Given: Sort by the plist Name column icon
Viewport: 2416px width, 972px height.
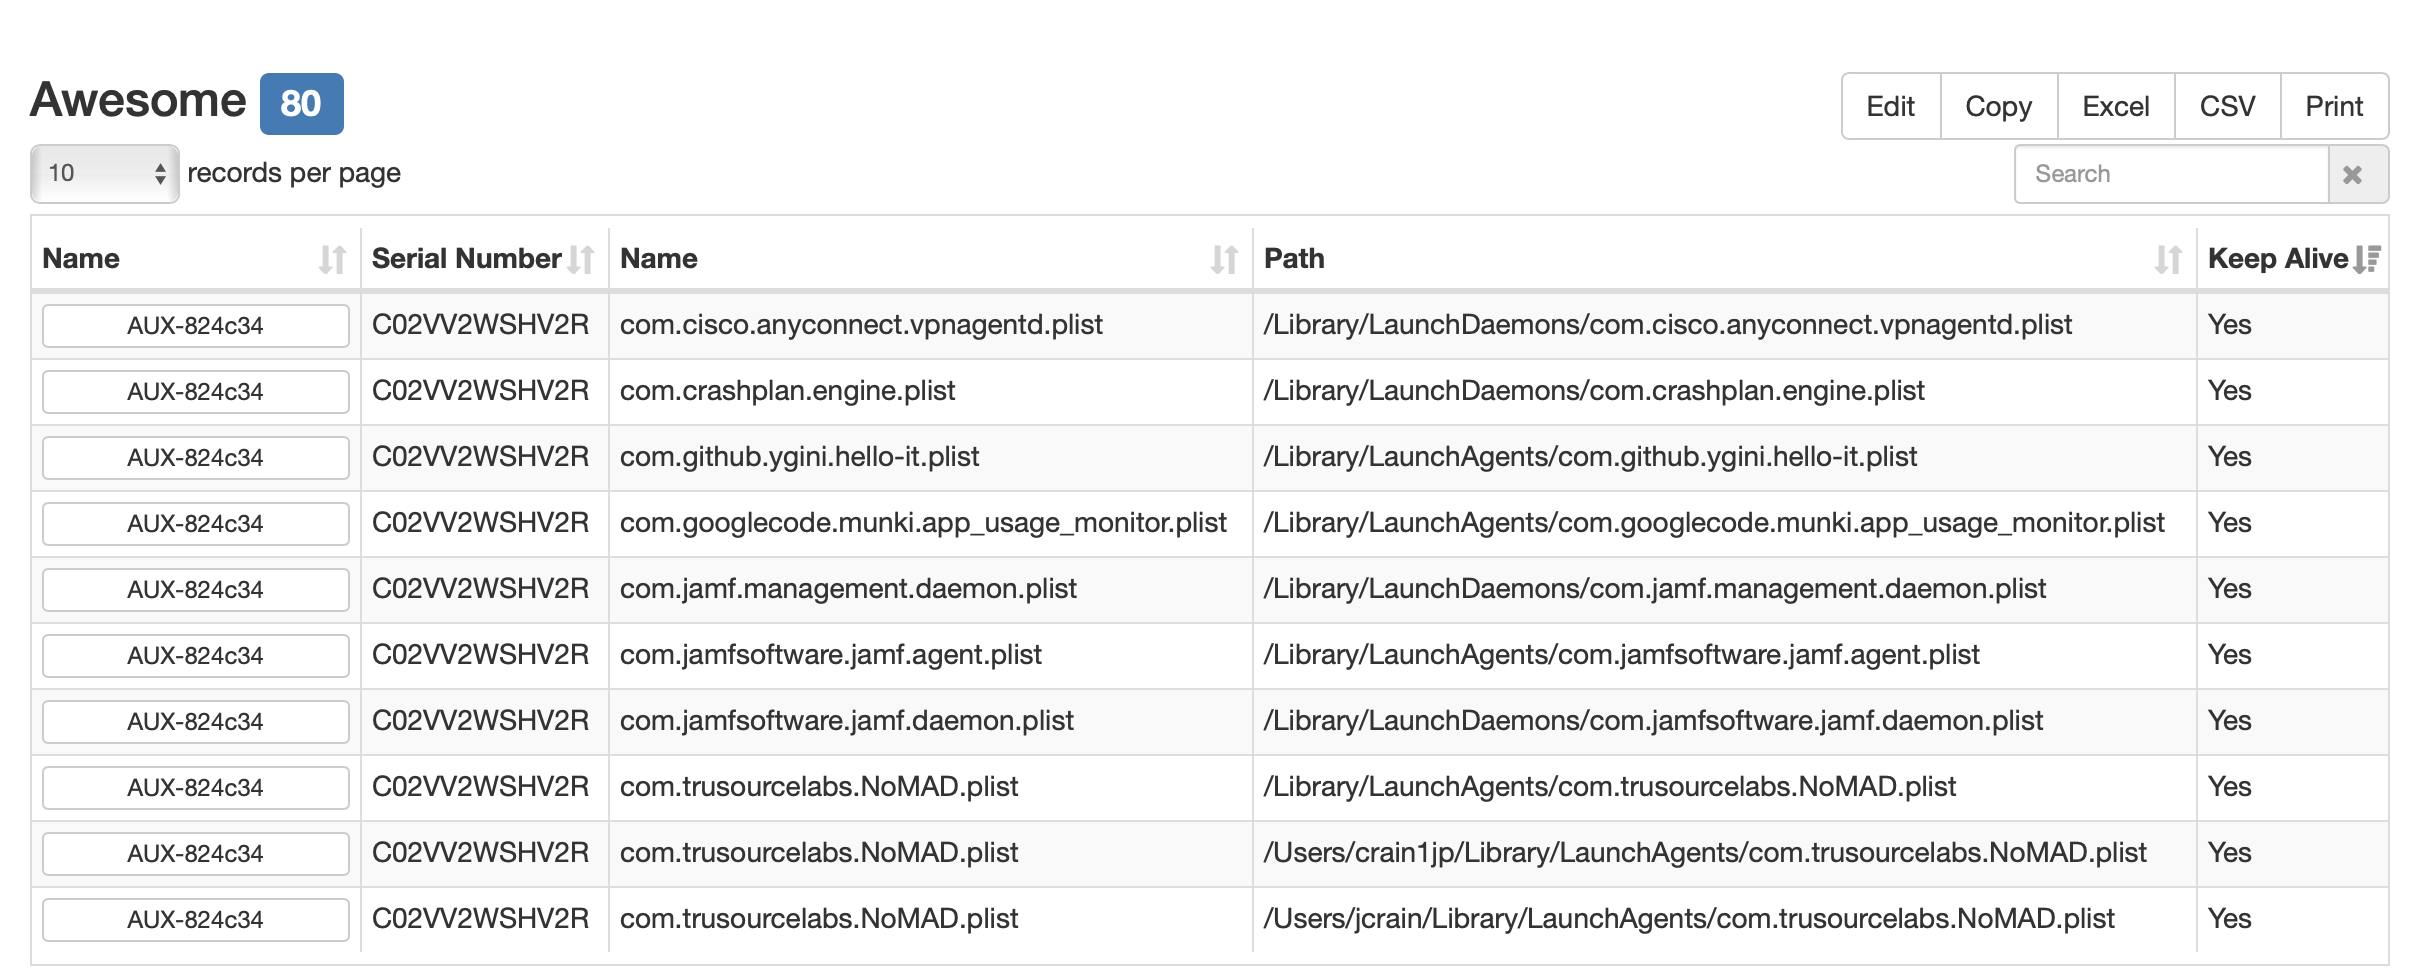Looking at the screenshot, I should point(1224,260).
